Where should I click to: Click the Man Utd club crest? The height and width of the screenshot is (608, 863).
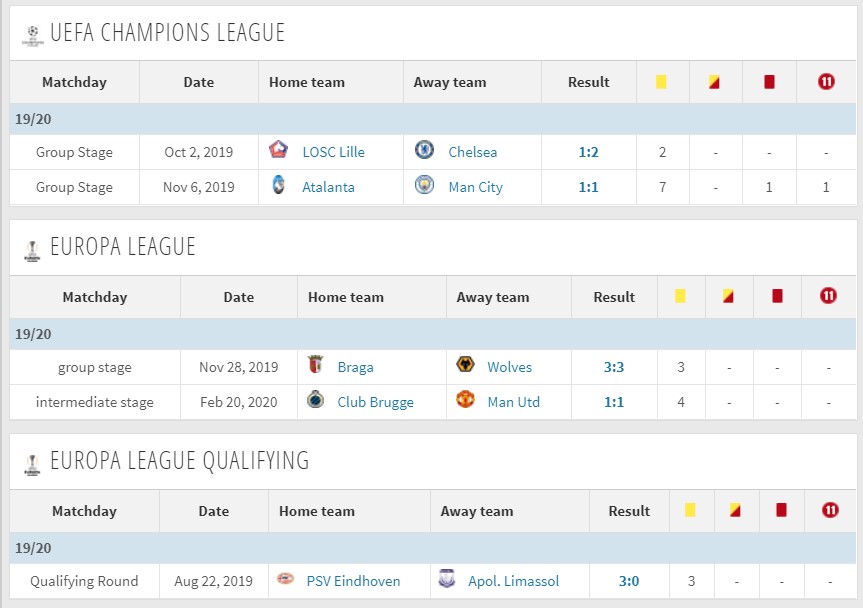[x=466, y=399]
